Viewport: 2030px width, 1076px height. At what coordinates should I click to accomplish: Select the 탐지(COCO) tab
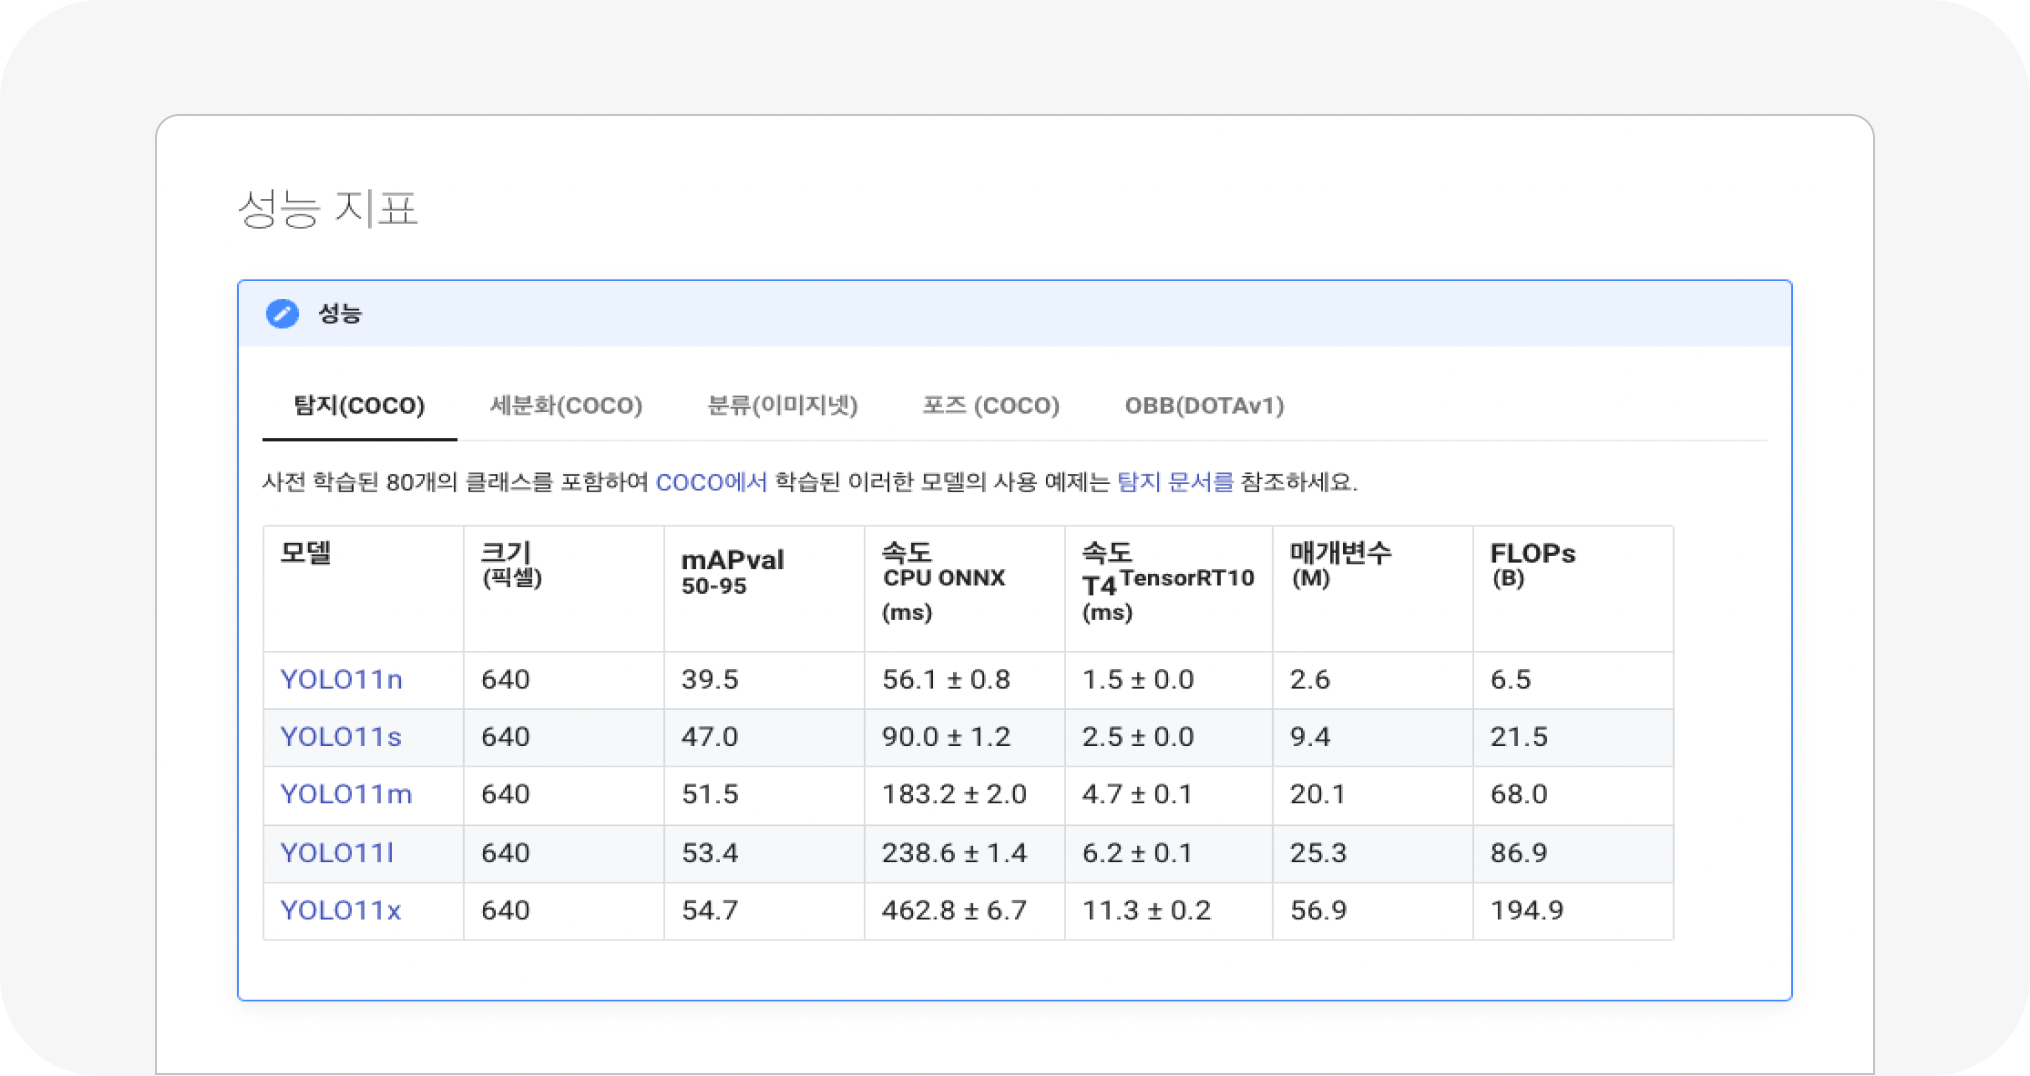[359, 405]
